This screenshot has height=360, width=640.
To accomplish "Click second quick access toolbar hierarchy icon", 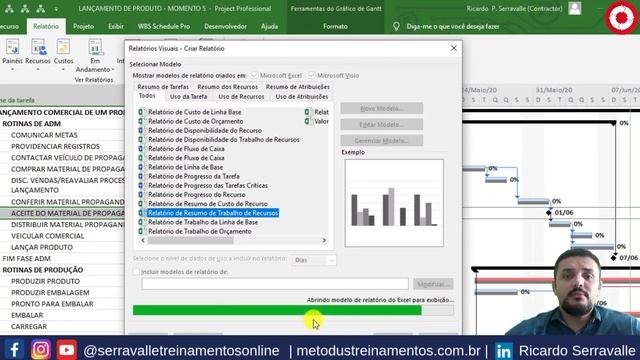I will [x=25, y=9].
